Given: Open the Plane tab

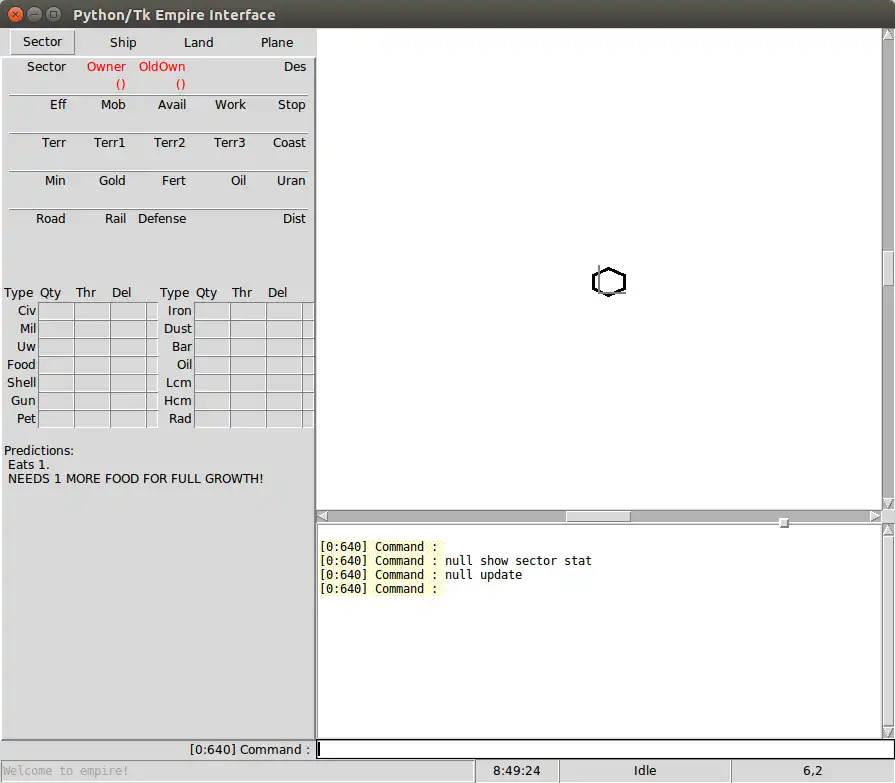Looking at the screenshot, I should tap(277, 42).
